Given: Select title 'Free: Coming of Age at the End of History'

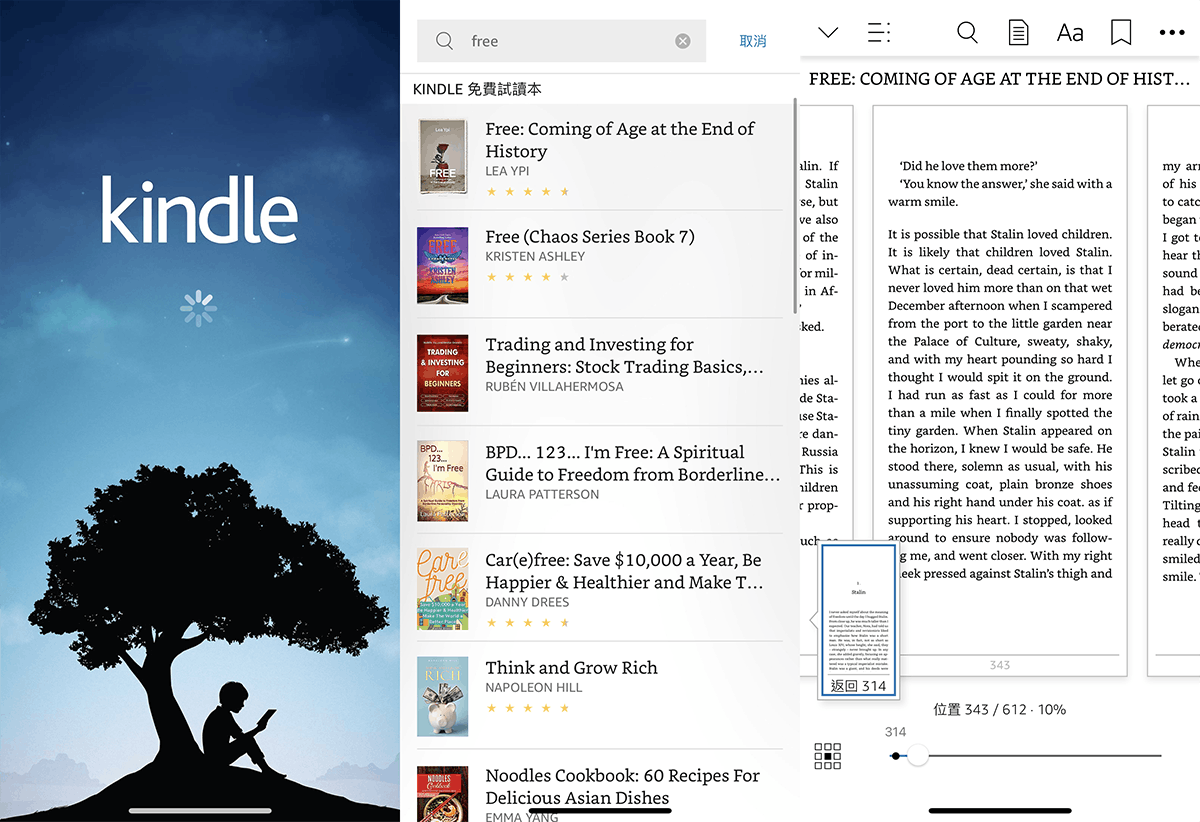Looking at the screenshot, I should coord(620,140).
